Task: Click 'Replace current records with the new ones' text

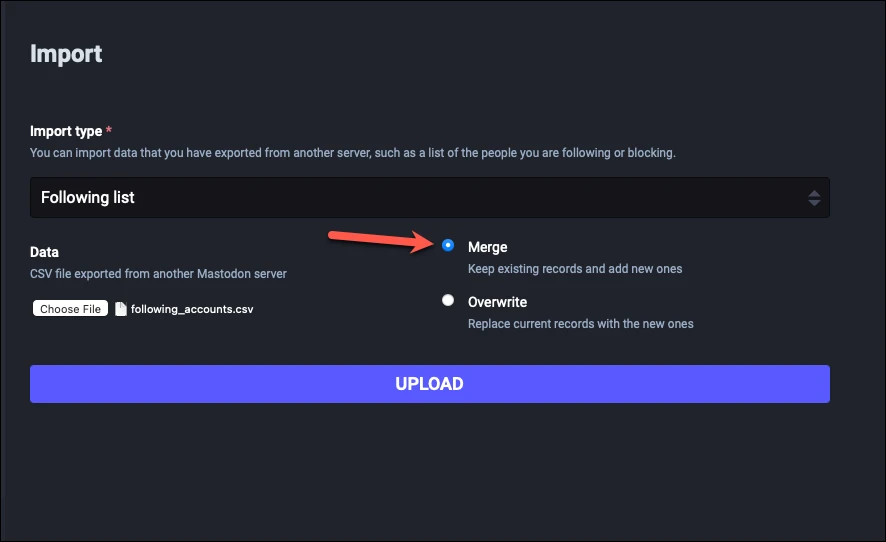Action: pyautogui.click(x=580, y=324)
